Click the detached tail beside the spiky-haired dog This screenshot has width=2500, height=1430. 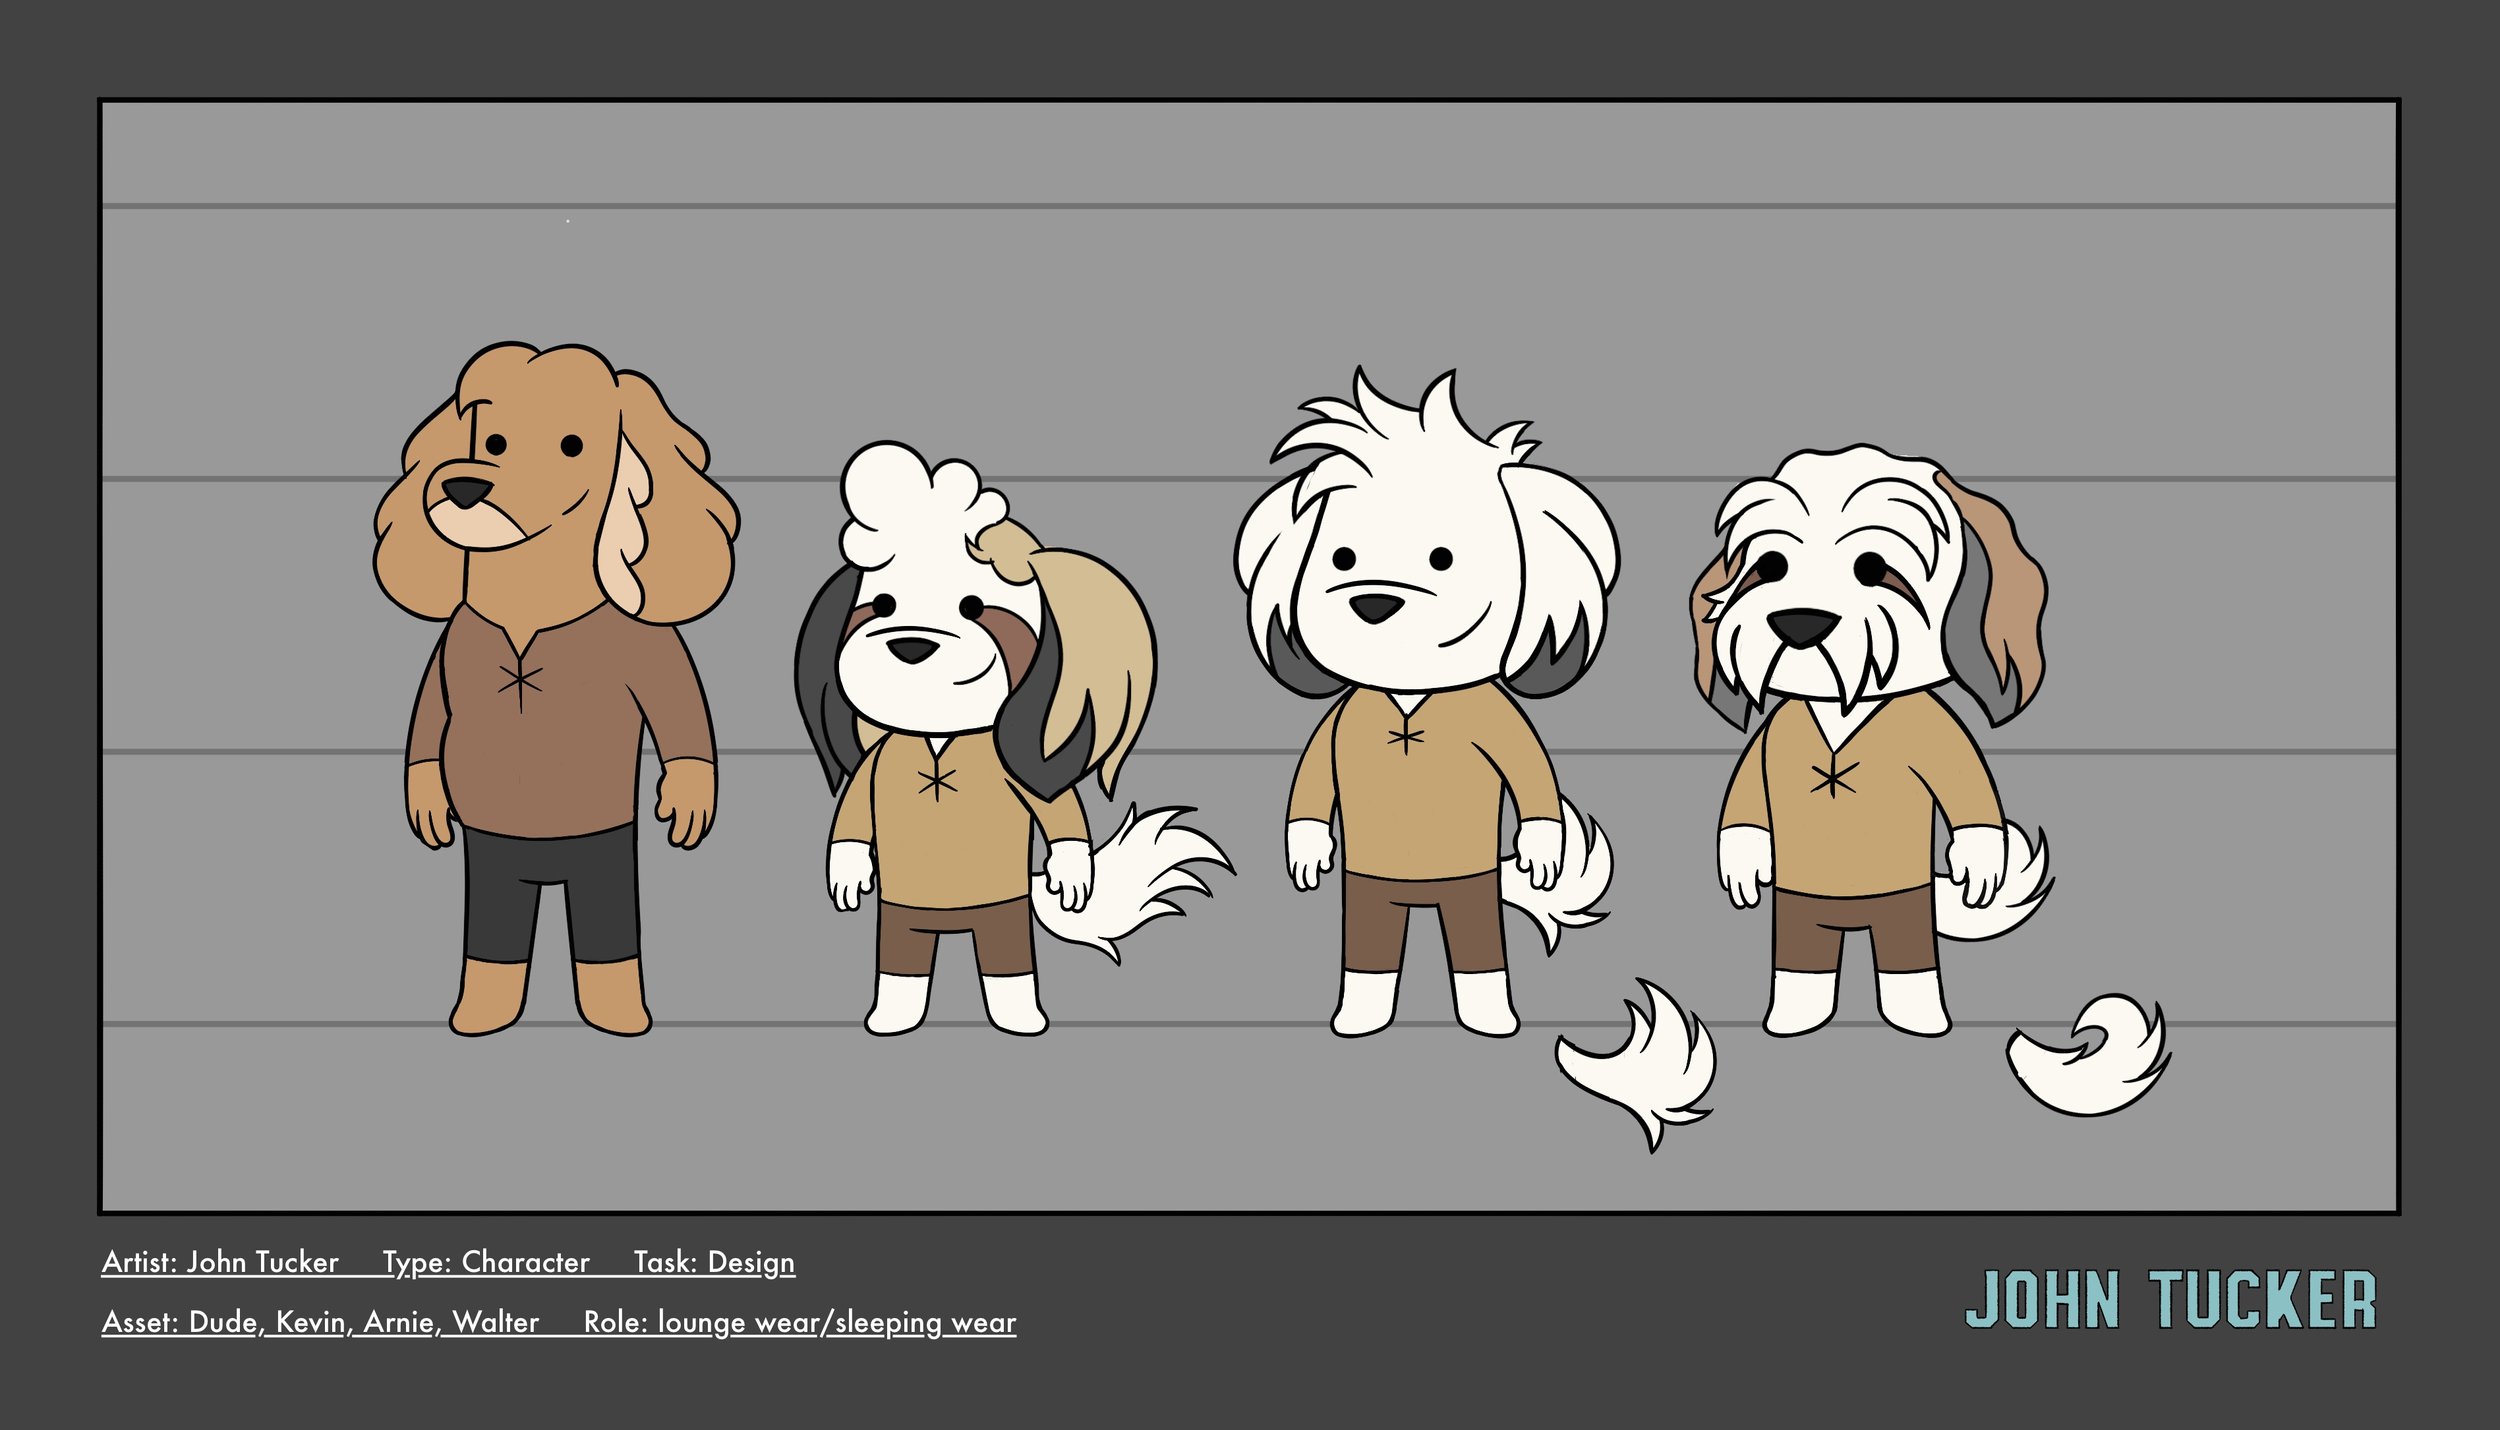coord(1637,1067)
